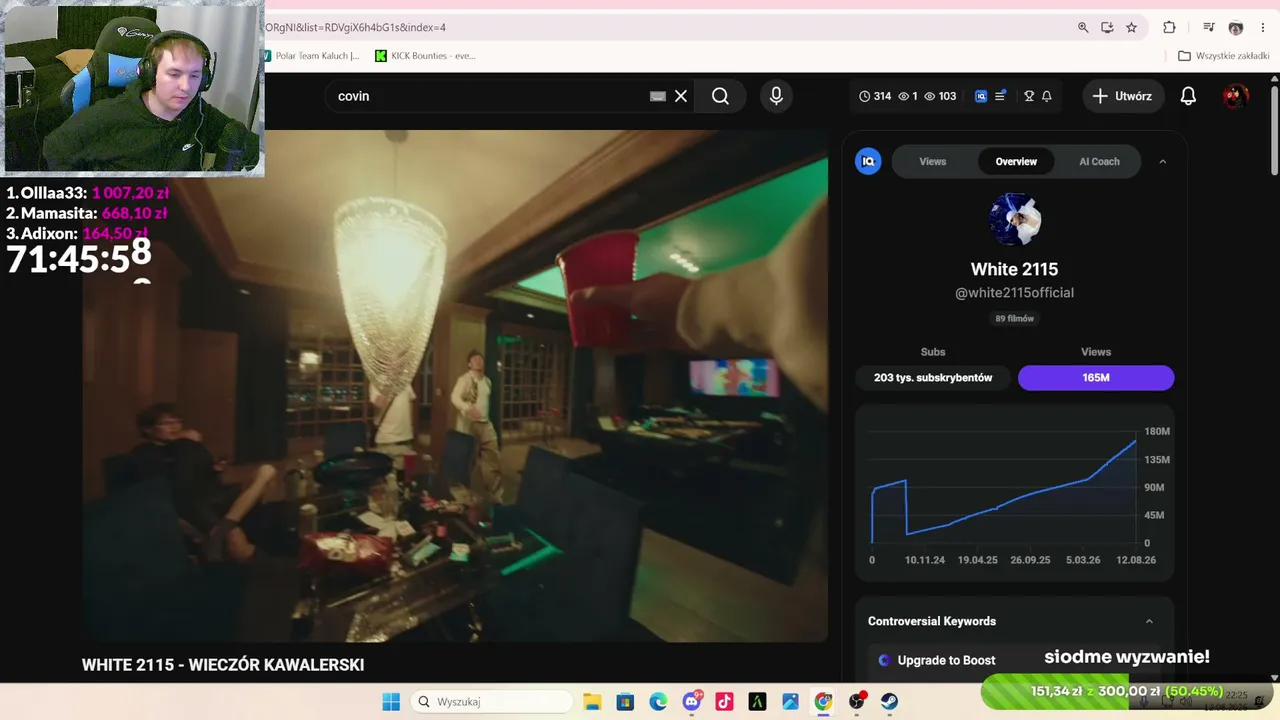Open the White 2115 channel avatar
1280x720 pixels.
[1015, 220]
